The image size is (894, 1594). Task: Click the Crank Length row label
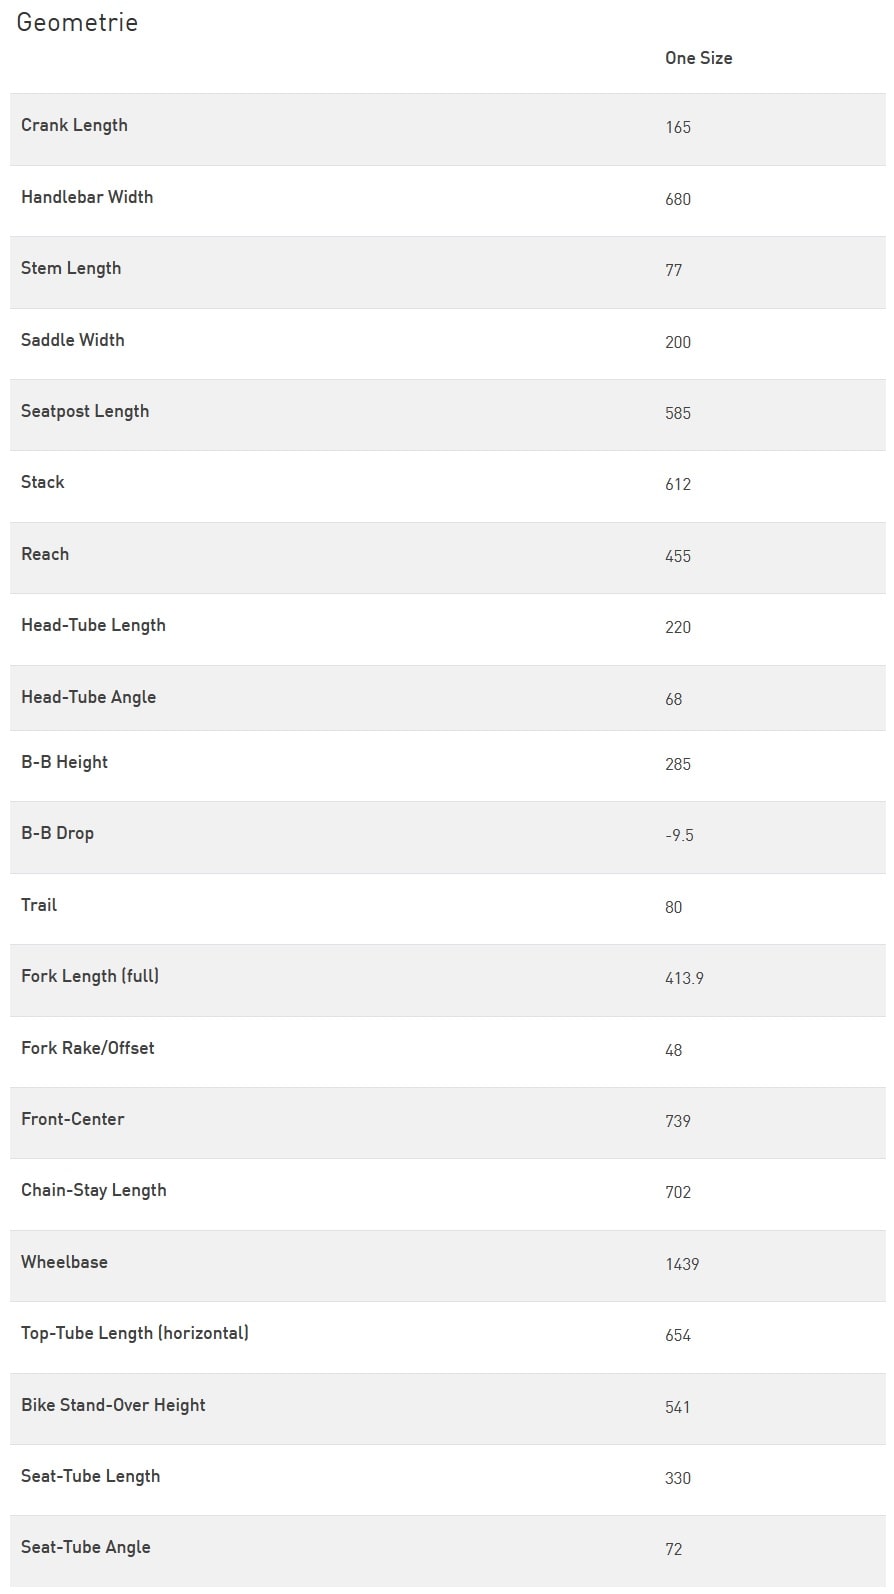click(x=74, y=125)
